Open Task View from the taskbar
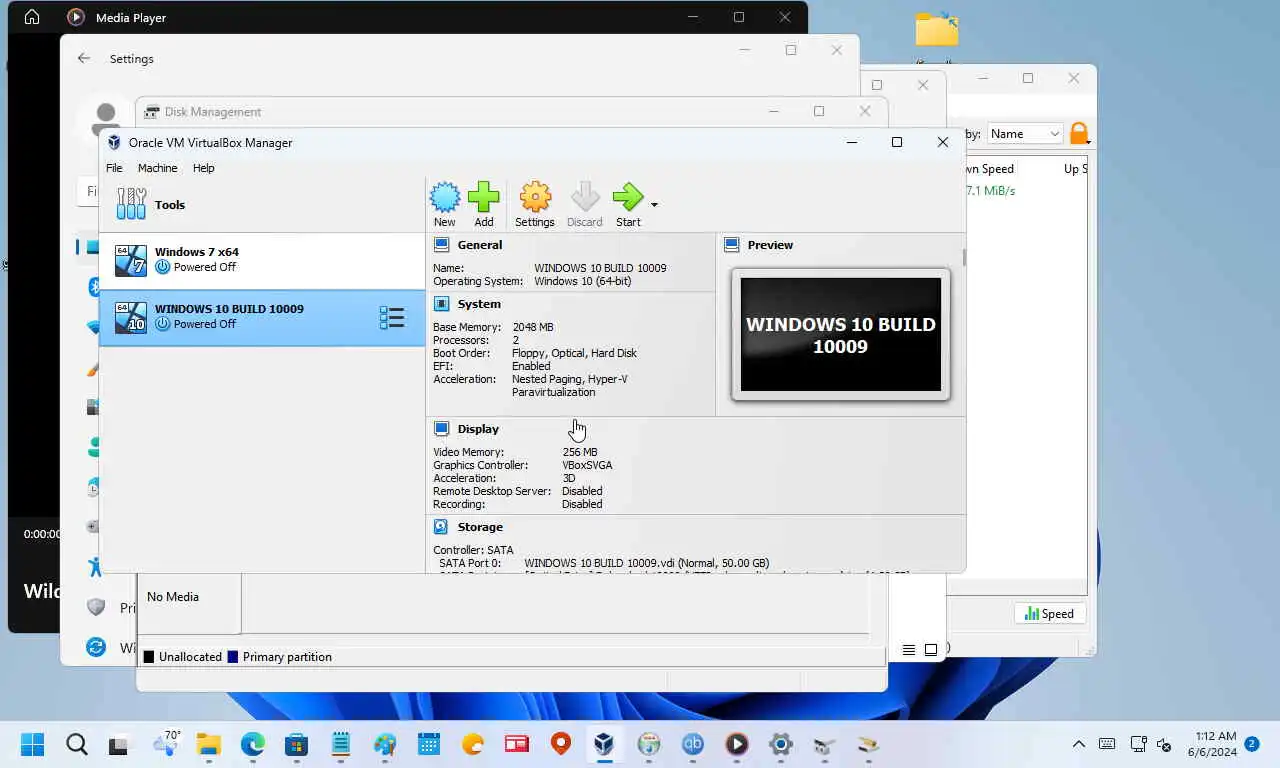 (x=119, y=744)
